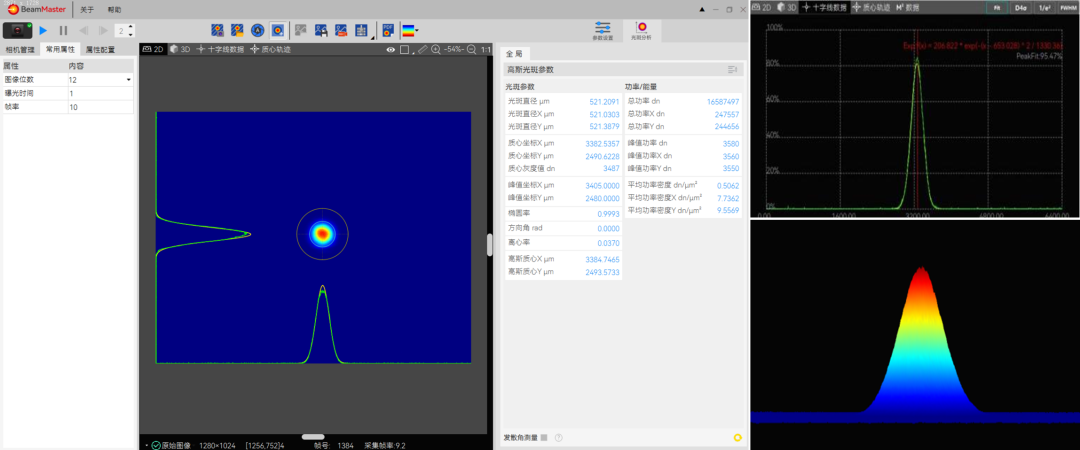Screen dimensions: 1080x450
Task: Open the 关于 menu
Action: click(87, 10)
